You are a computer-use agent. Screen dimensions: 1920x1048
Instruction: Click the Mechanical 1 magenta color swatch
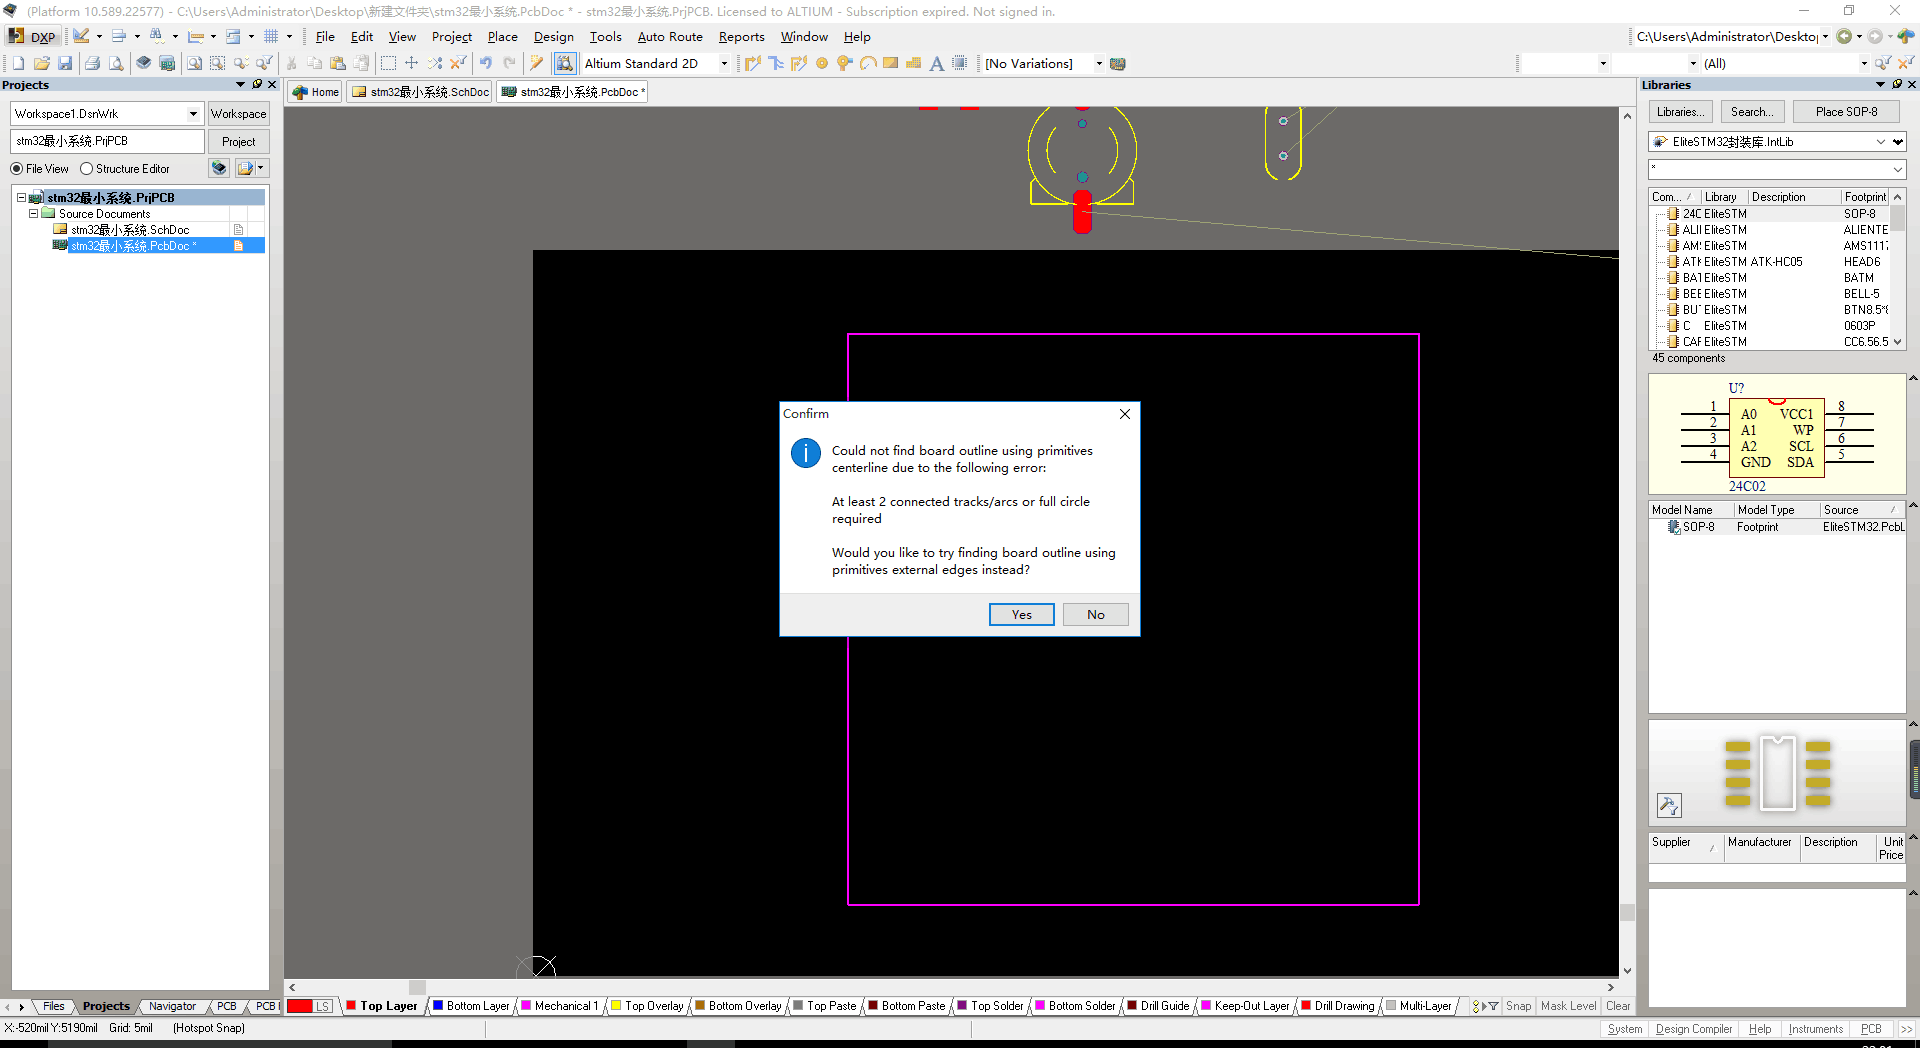tap(526, 1006)
